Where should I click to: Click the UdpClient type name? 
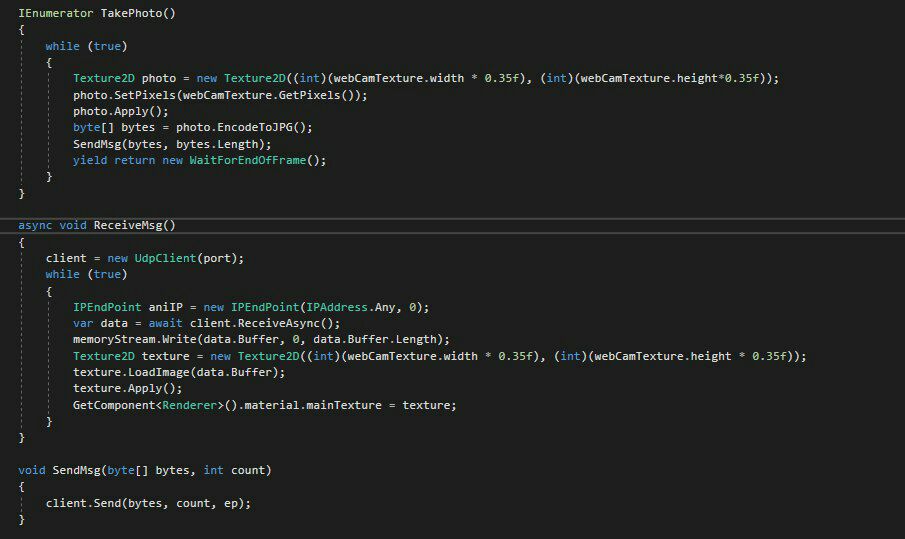pos(165,258)
